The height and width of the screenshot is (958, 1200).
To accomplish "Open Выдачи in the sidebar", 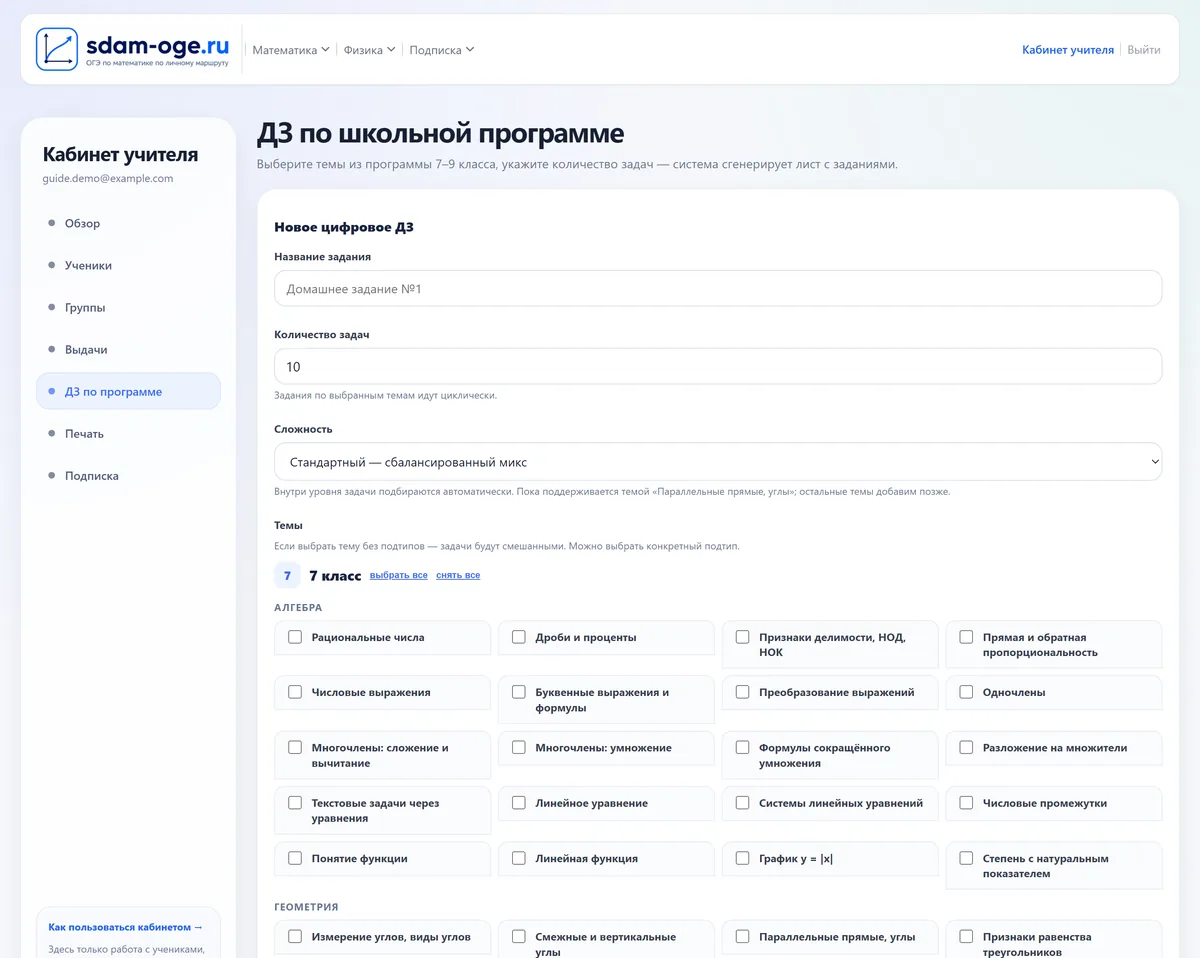I will point(128,349).
